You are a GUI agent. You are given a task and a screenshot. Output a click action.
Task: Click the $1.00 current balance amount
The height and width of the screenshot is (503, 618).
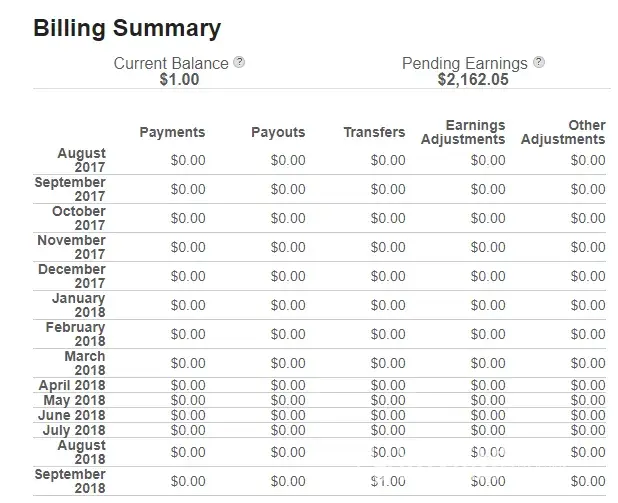click(x=179, y=79)
